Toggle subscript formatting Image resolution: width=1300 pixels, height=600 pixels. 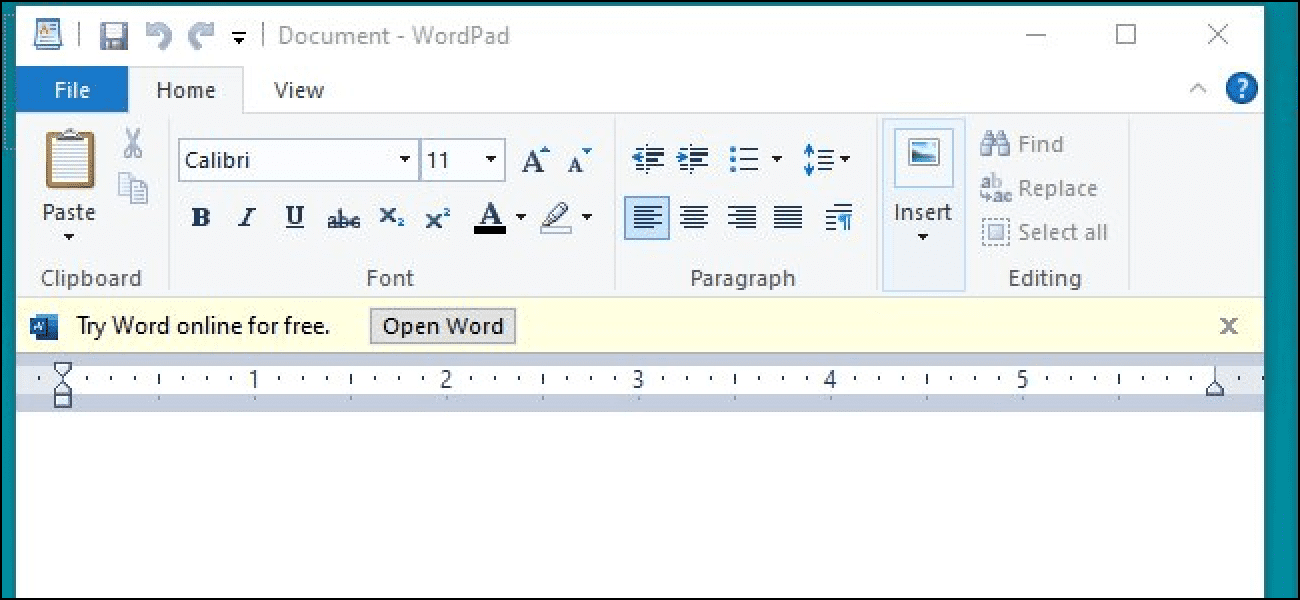coord(391,217)
